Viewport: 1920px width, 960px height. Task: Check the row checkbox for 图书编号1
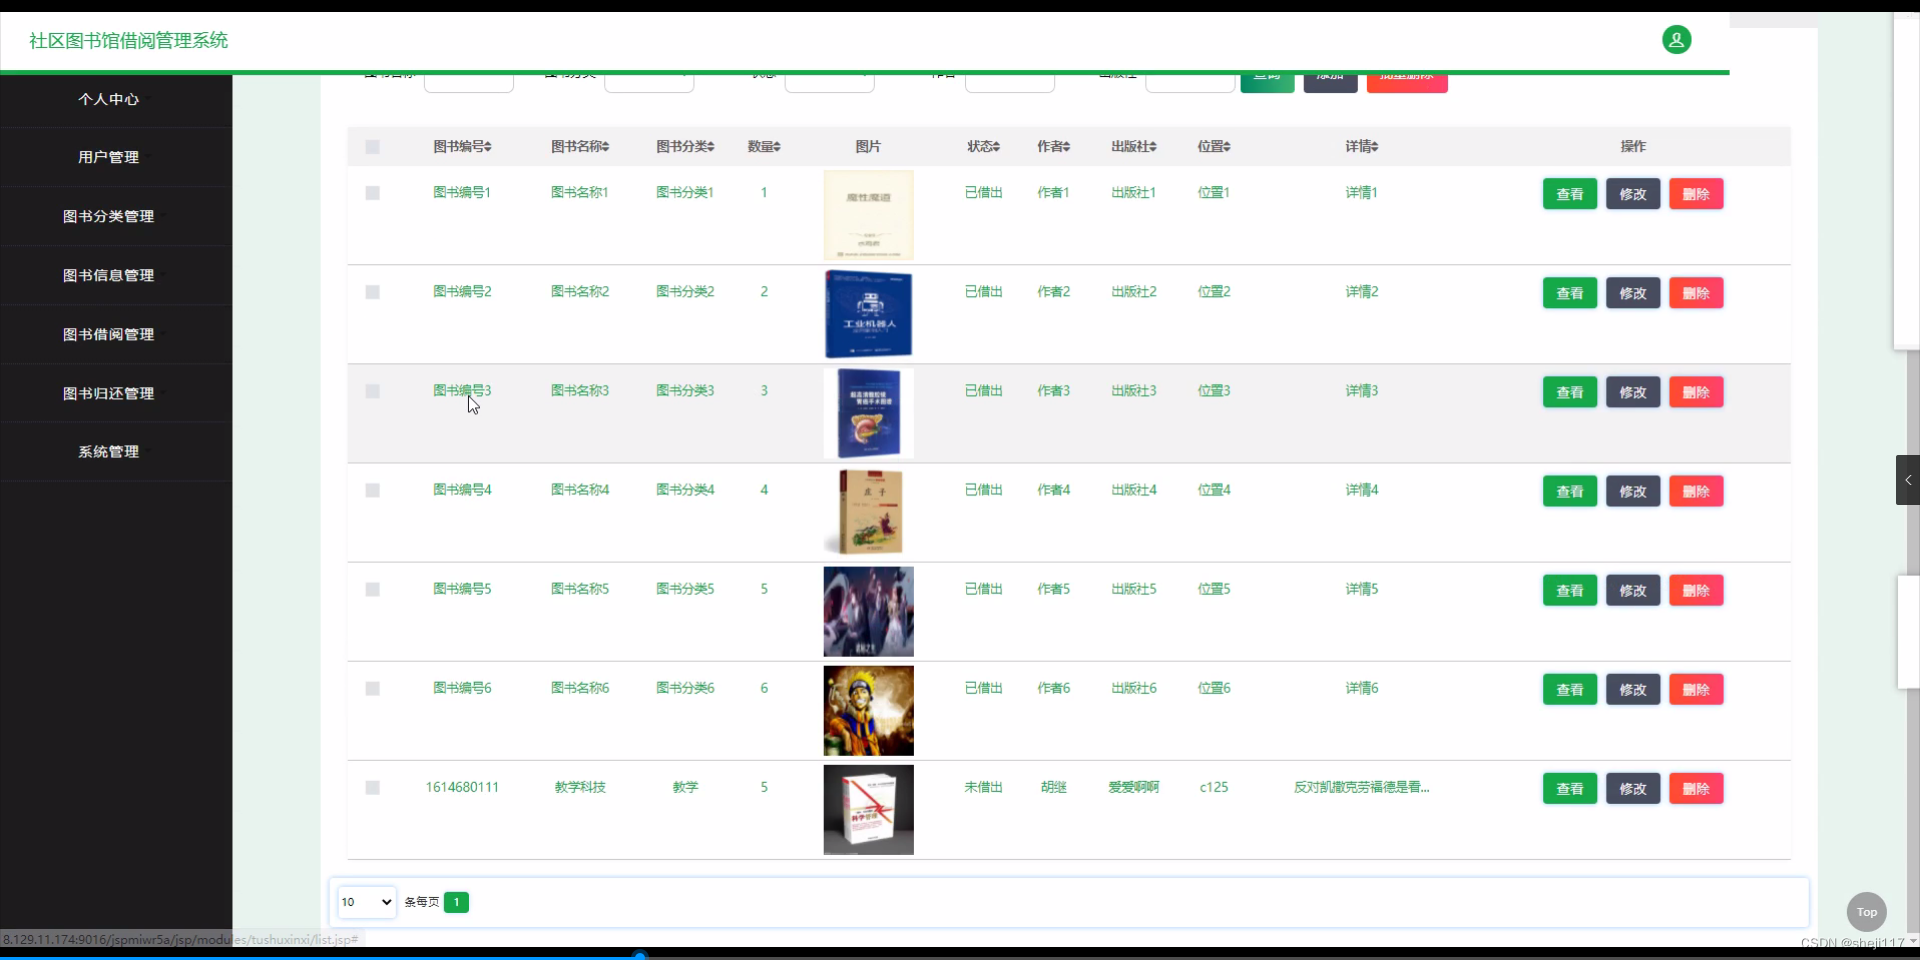click(372, 193)
